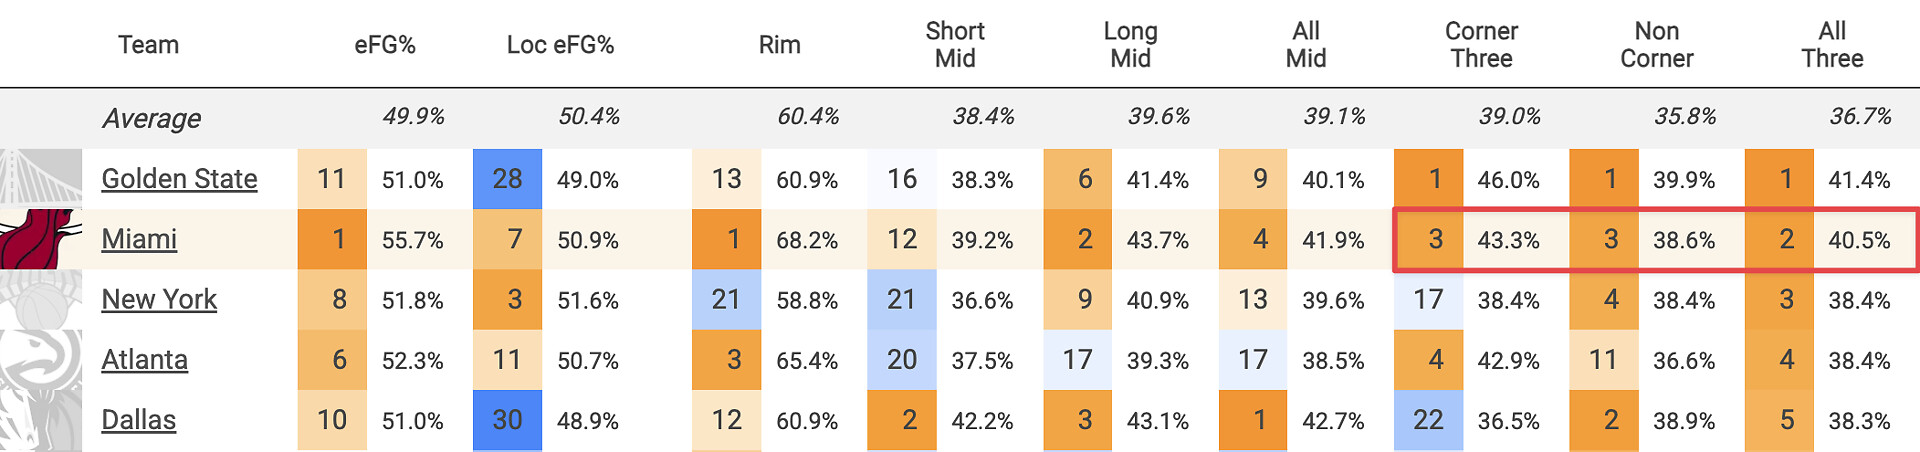
Task: Click the Miami Heat team logo
Action: pyautogui.click(x=41, y=239)
